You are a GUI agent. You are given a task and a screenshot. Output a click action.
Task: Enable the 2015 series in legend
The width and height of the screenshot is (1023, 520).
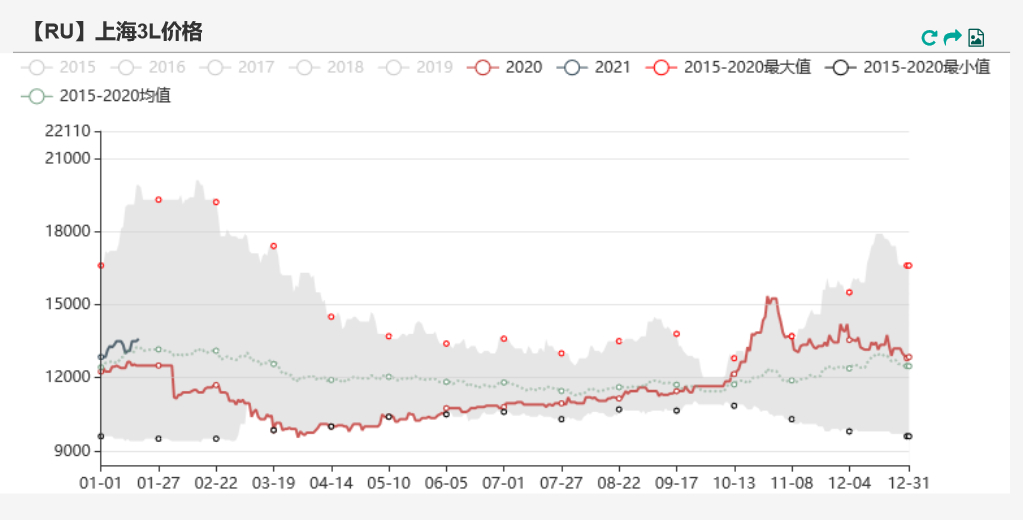58,67
